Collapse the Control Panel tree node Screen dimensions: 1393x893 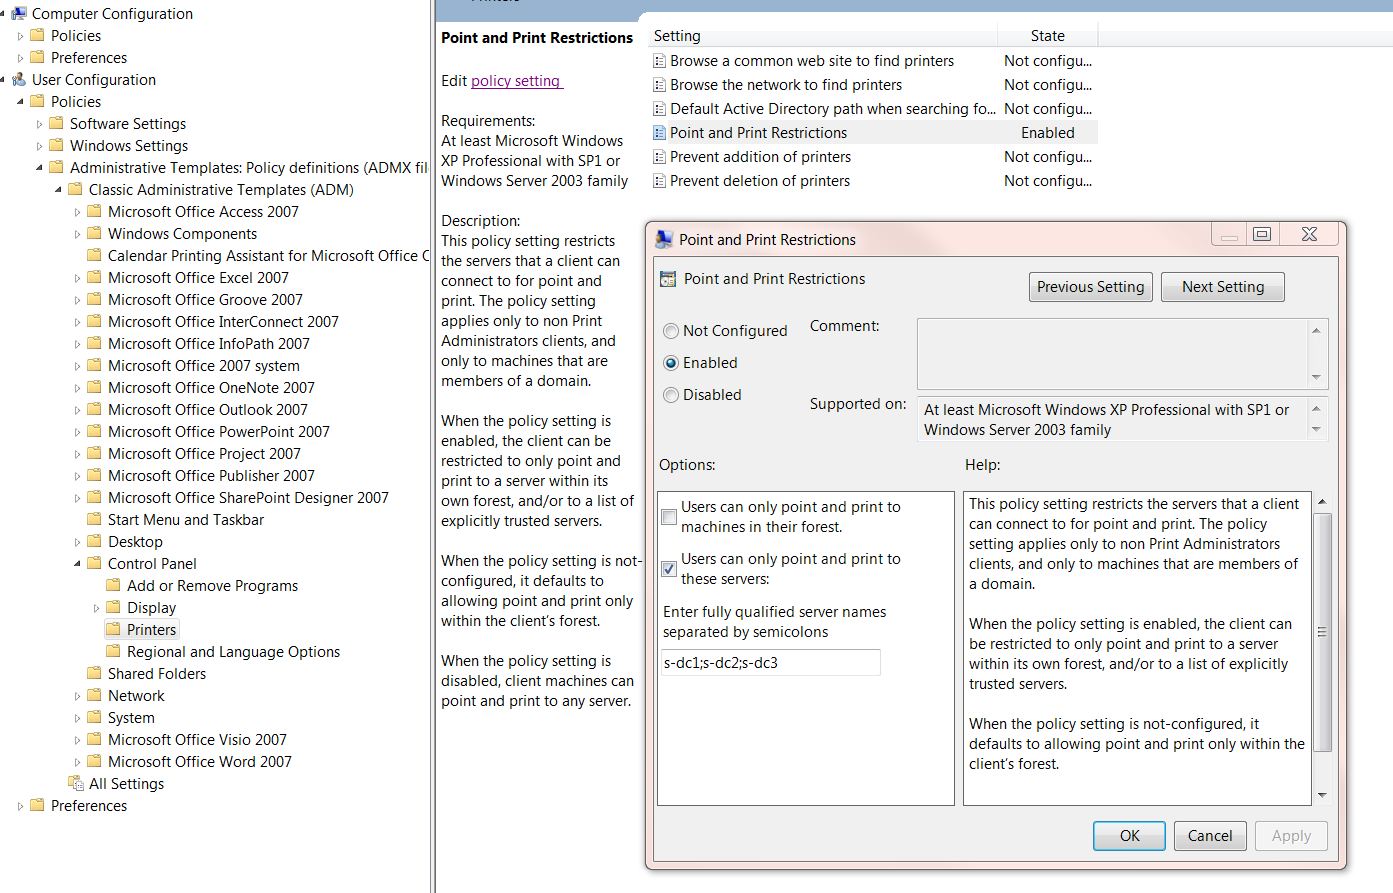point(77,564)
